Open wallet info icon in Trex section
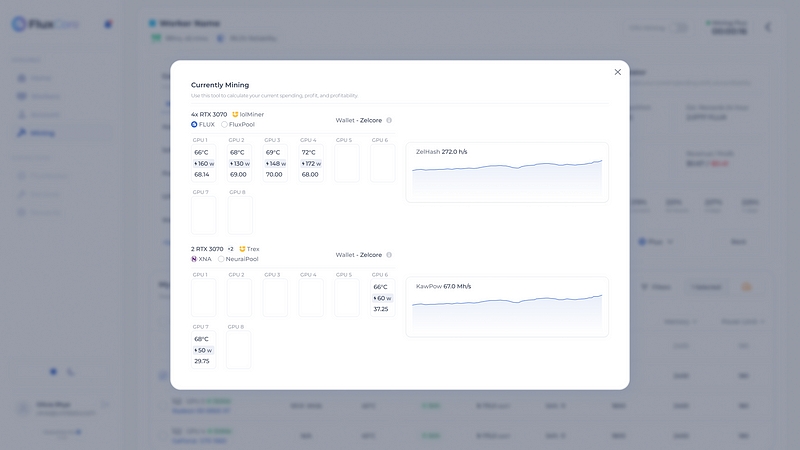This screenshot has height=450, width=800. pyautogui.click(x=389, y=255)
